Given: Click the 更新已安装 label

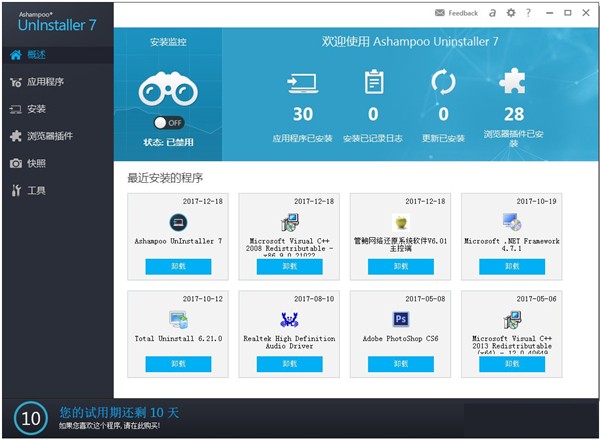Looking at the screenshot, I should coord(443,139).
